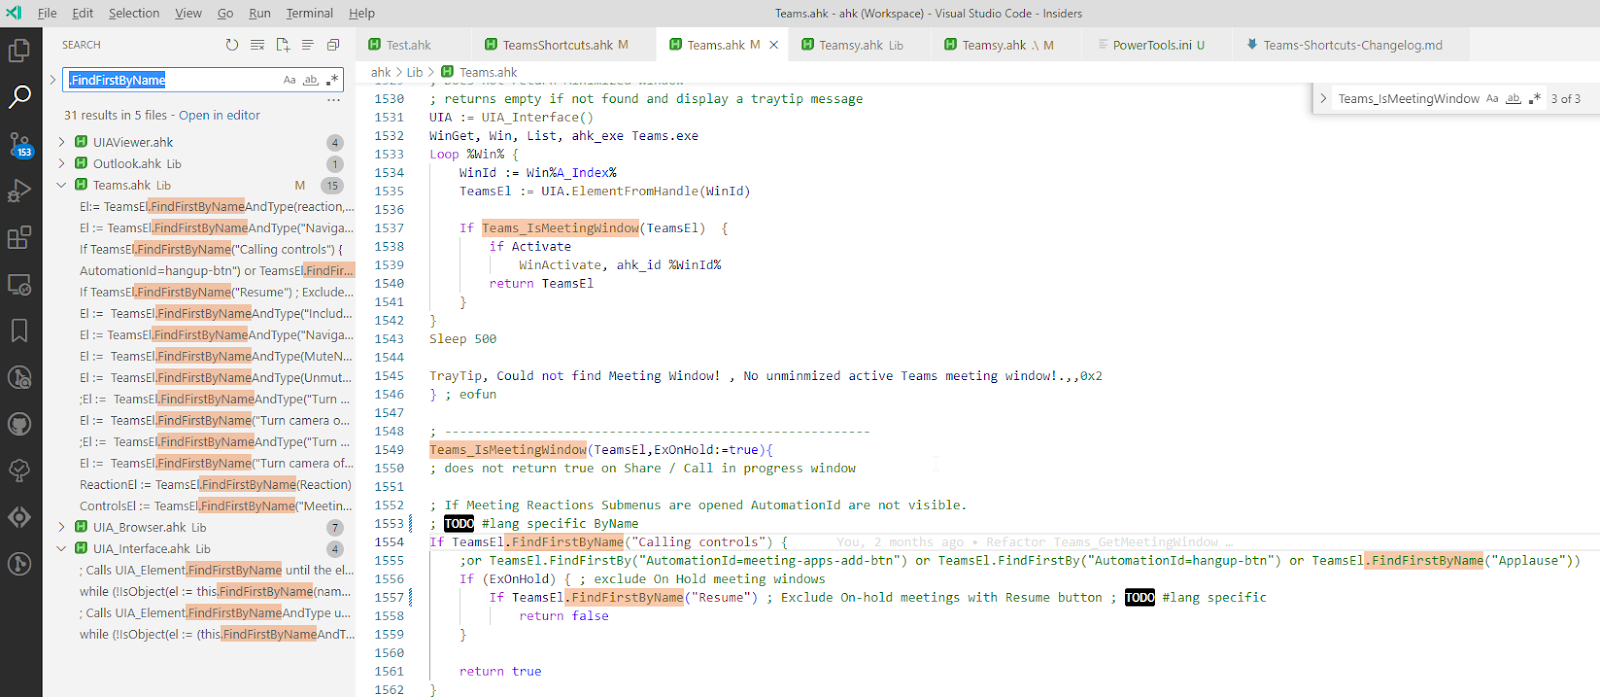Open result 'If TeamsEl.FindFirstByName("Resume") ; Exclude...'
Screen dimensions: 1600x697
[x=216, y=292]
